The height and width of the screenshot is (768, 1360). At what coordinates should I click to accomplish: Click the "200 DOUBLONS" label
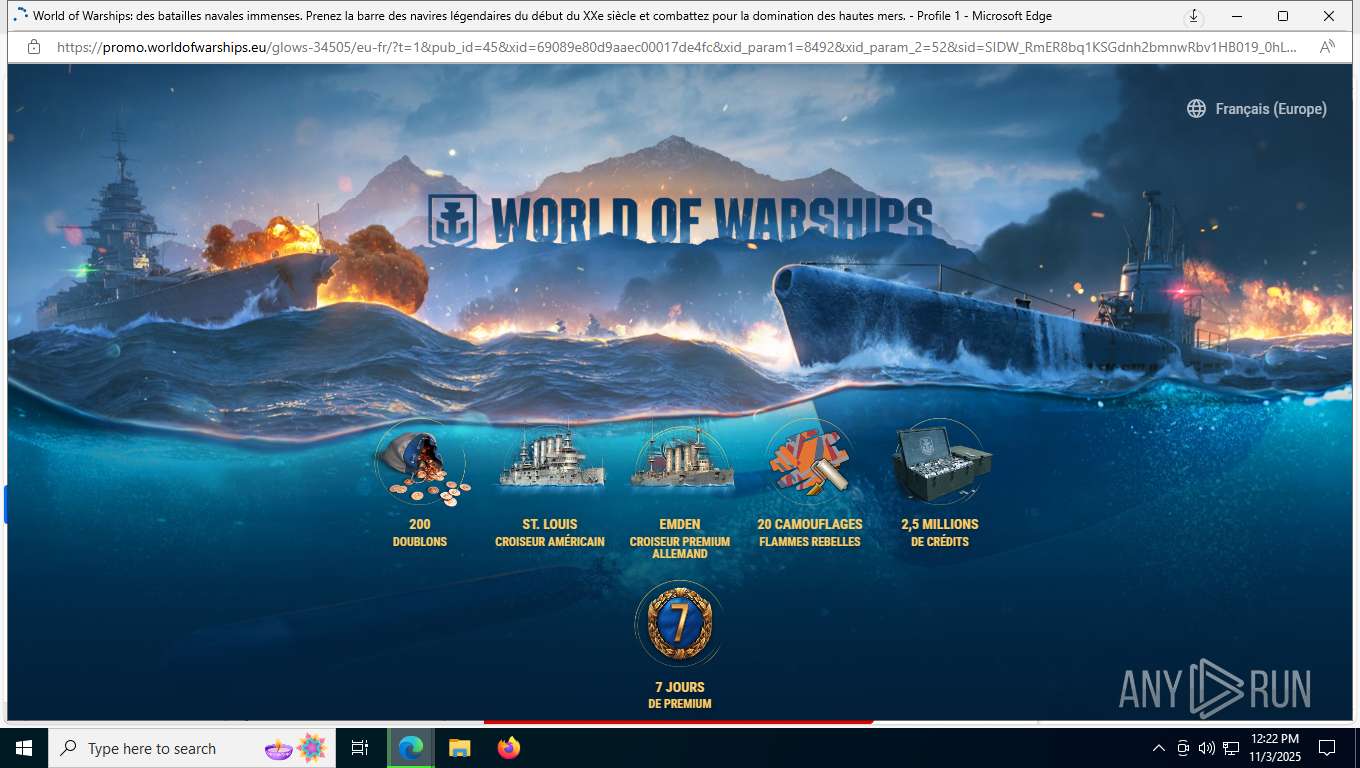click(x=420, y=532)
